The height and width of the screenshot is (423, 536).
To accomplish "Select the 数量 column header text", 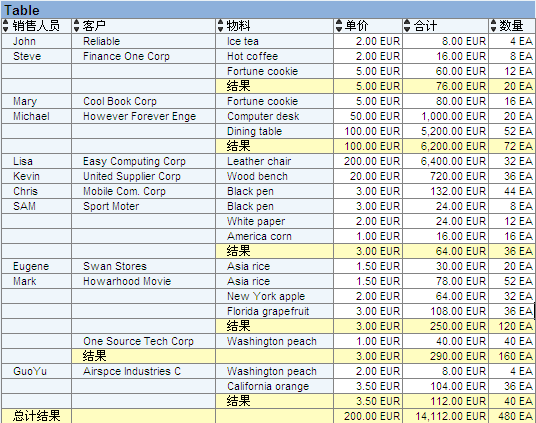I will (511, 26).
